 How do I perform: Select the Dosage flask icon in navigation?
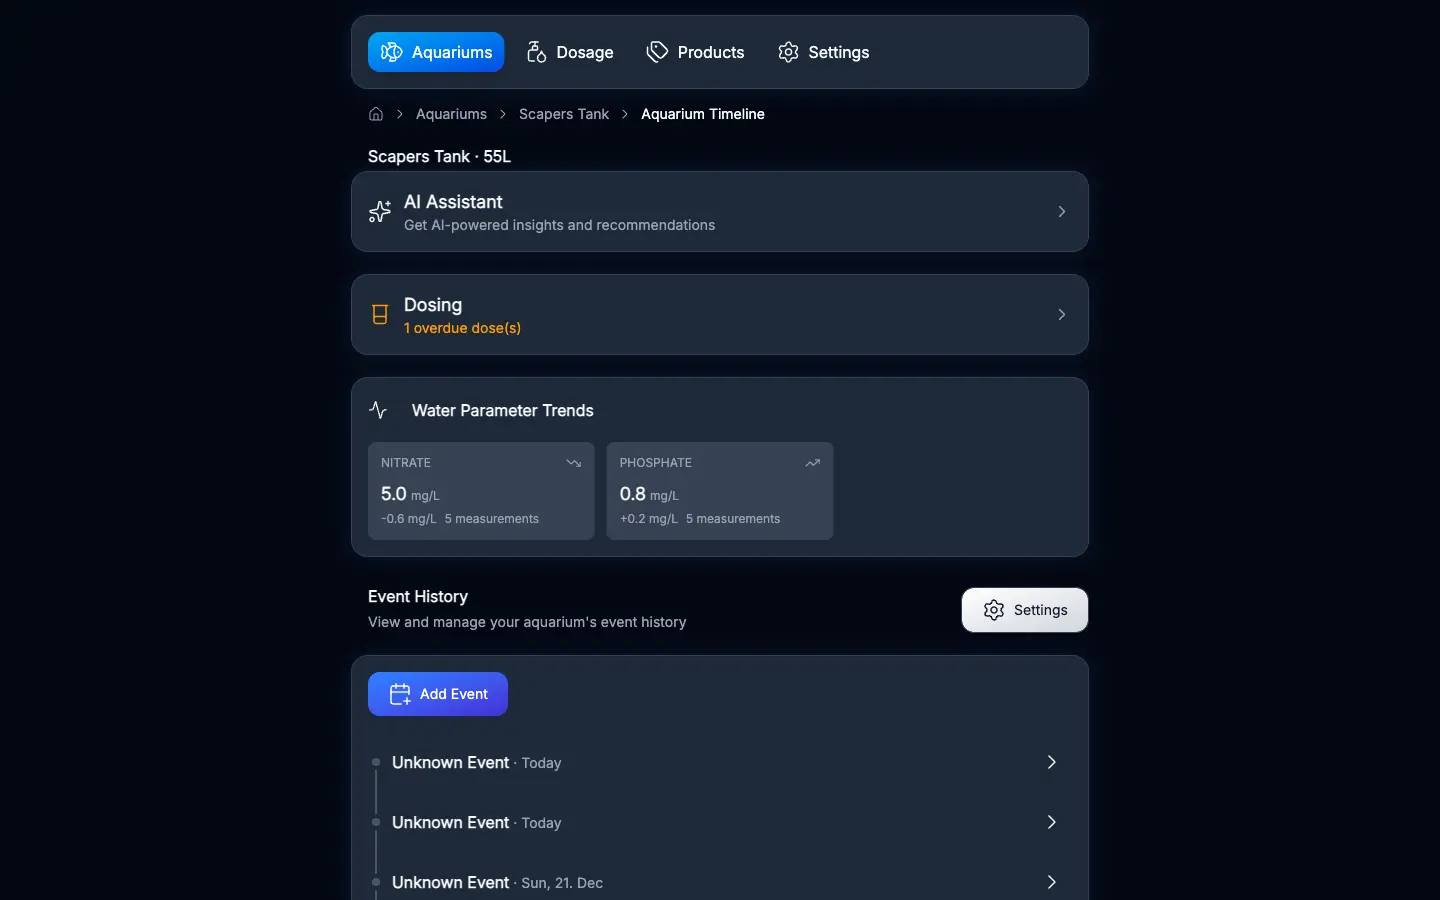pyautogui.click(x=536, y=52)
